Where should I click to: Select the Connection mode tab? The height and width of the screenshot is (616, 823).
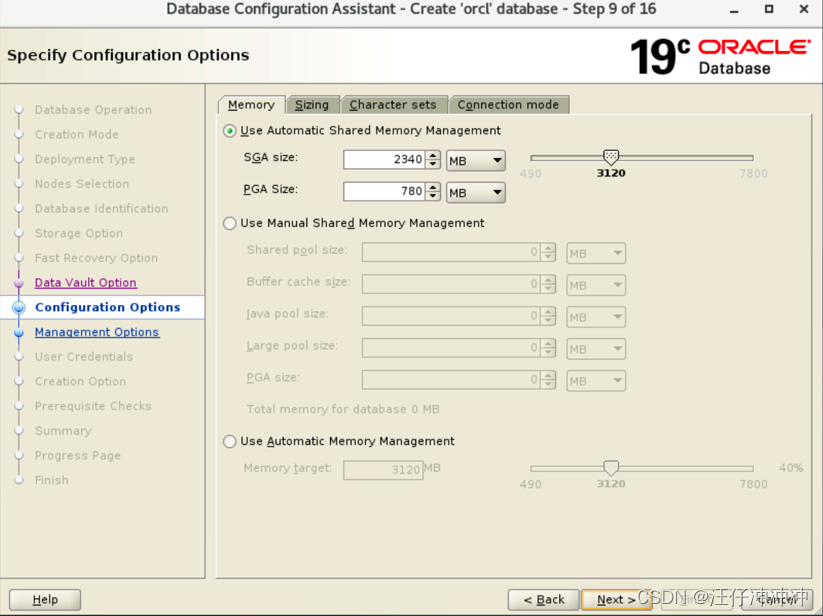pyautogui.click(x=509, y=104)
